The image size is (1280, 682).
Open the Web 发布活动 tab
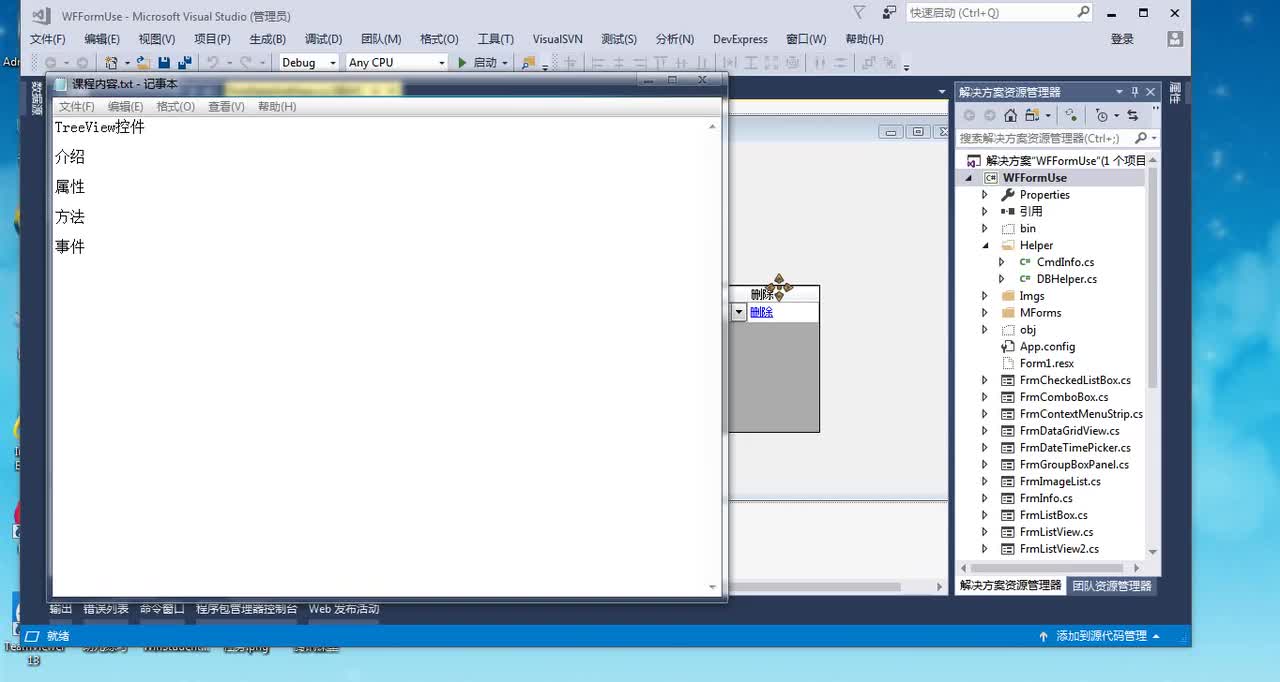[x=344, y=608]
